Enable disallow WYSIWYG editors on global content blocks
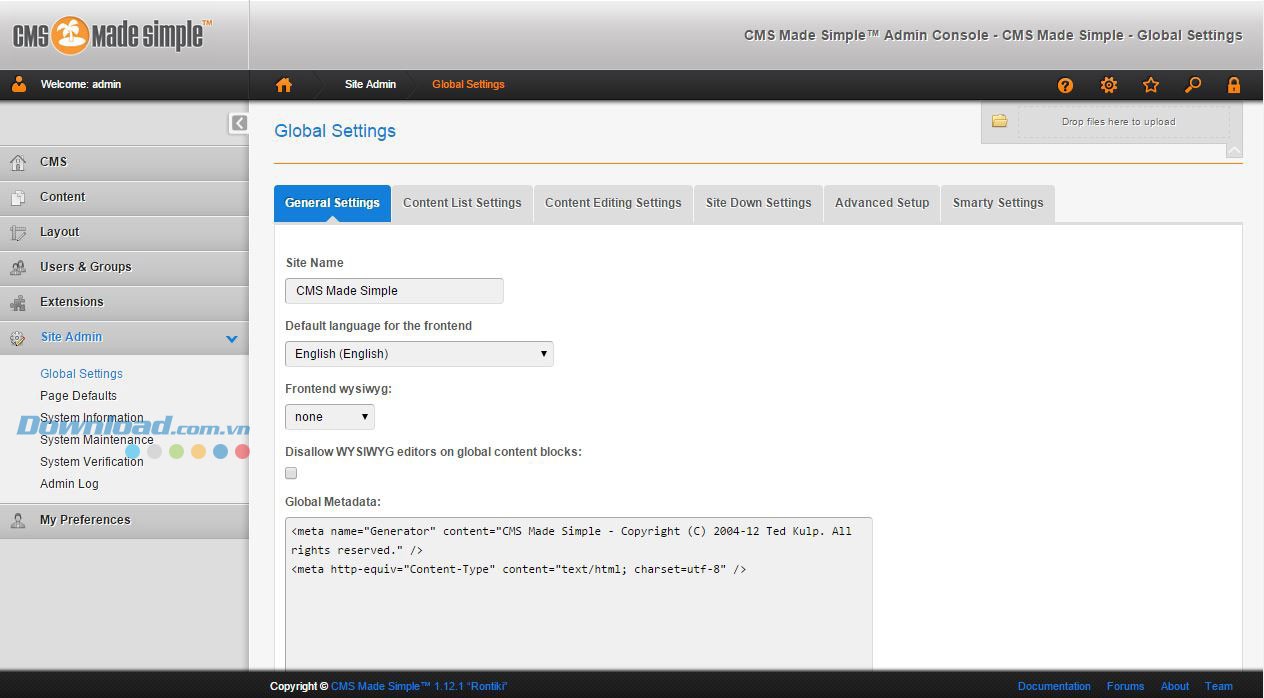 tap(290, 472)
